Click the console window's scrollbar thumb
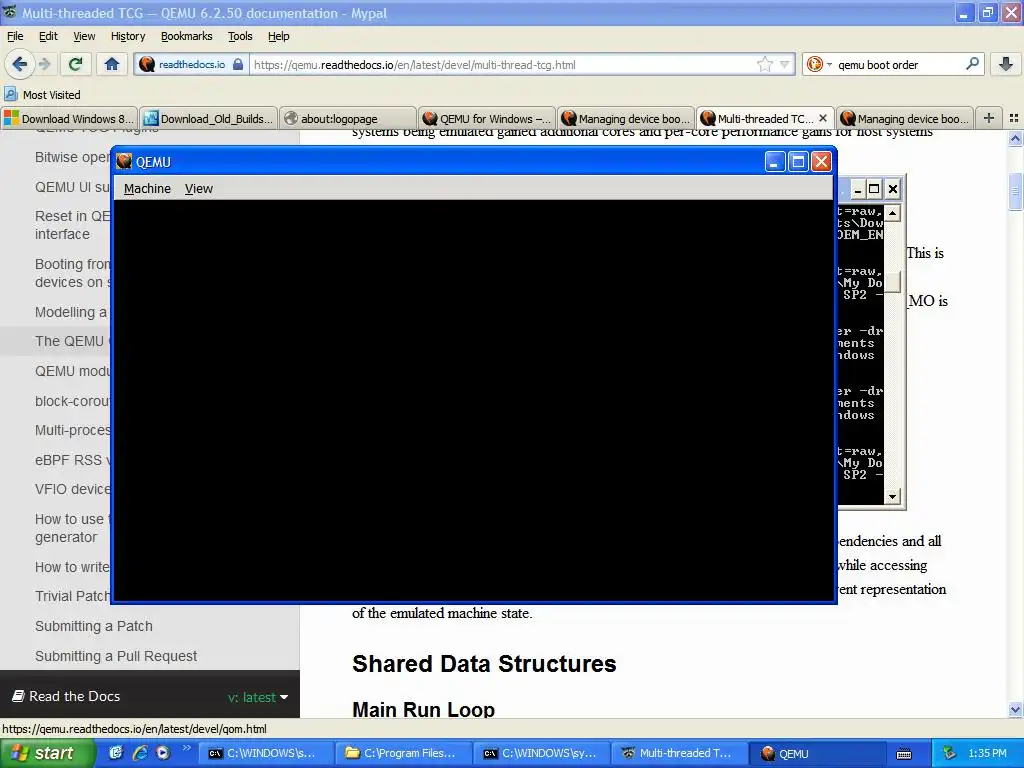The width and height of the screenshot is (1024, 768). tap(892, 281)
